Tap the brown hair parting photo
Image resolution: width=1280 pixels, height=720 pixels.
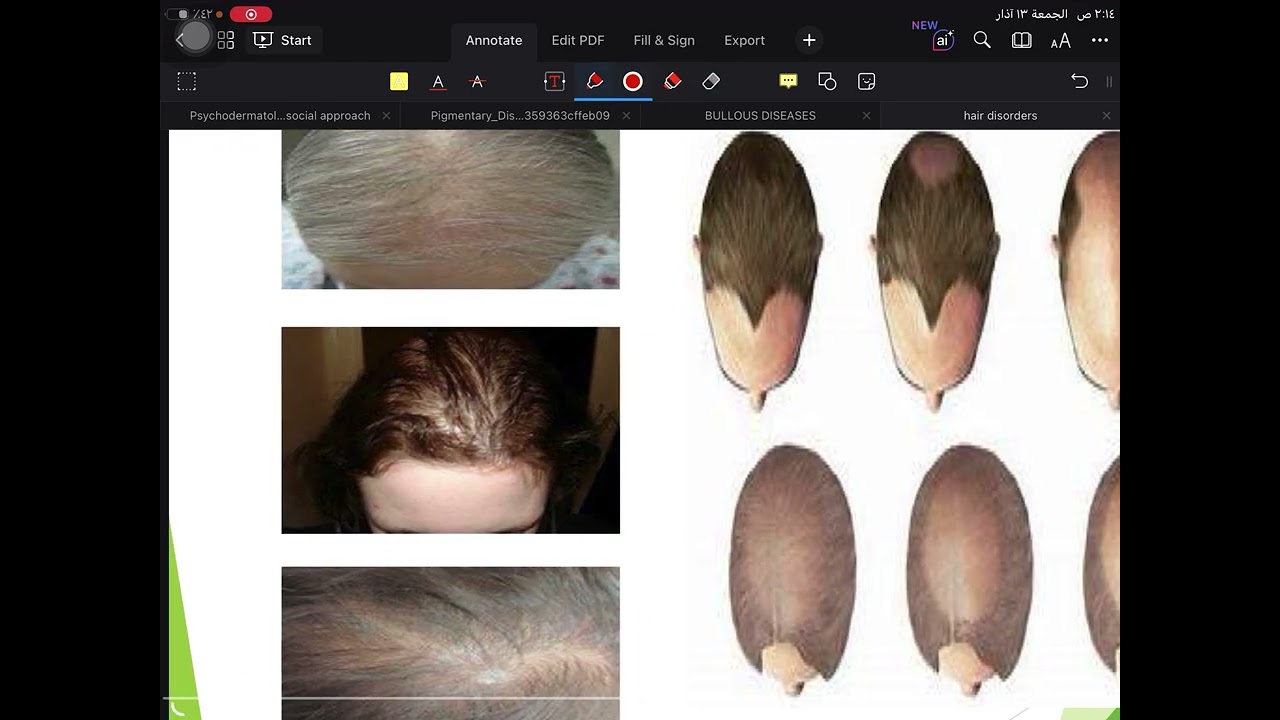click(x=451, y=430)
